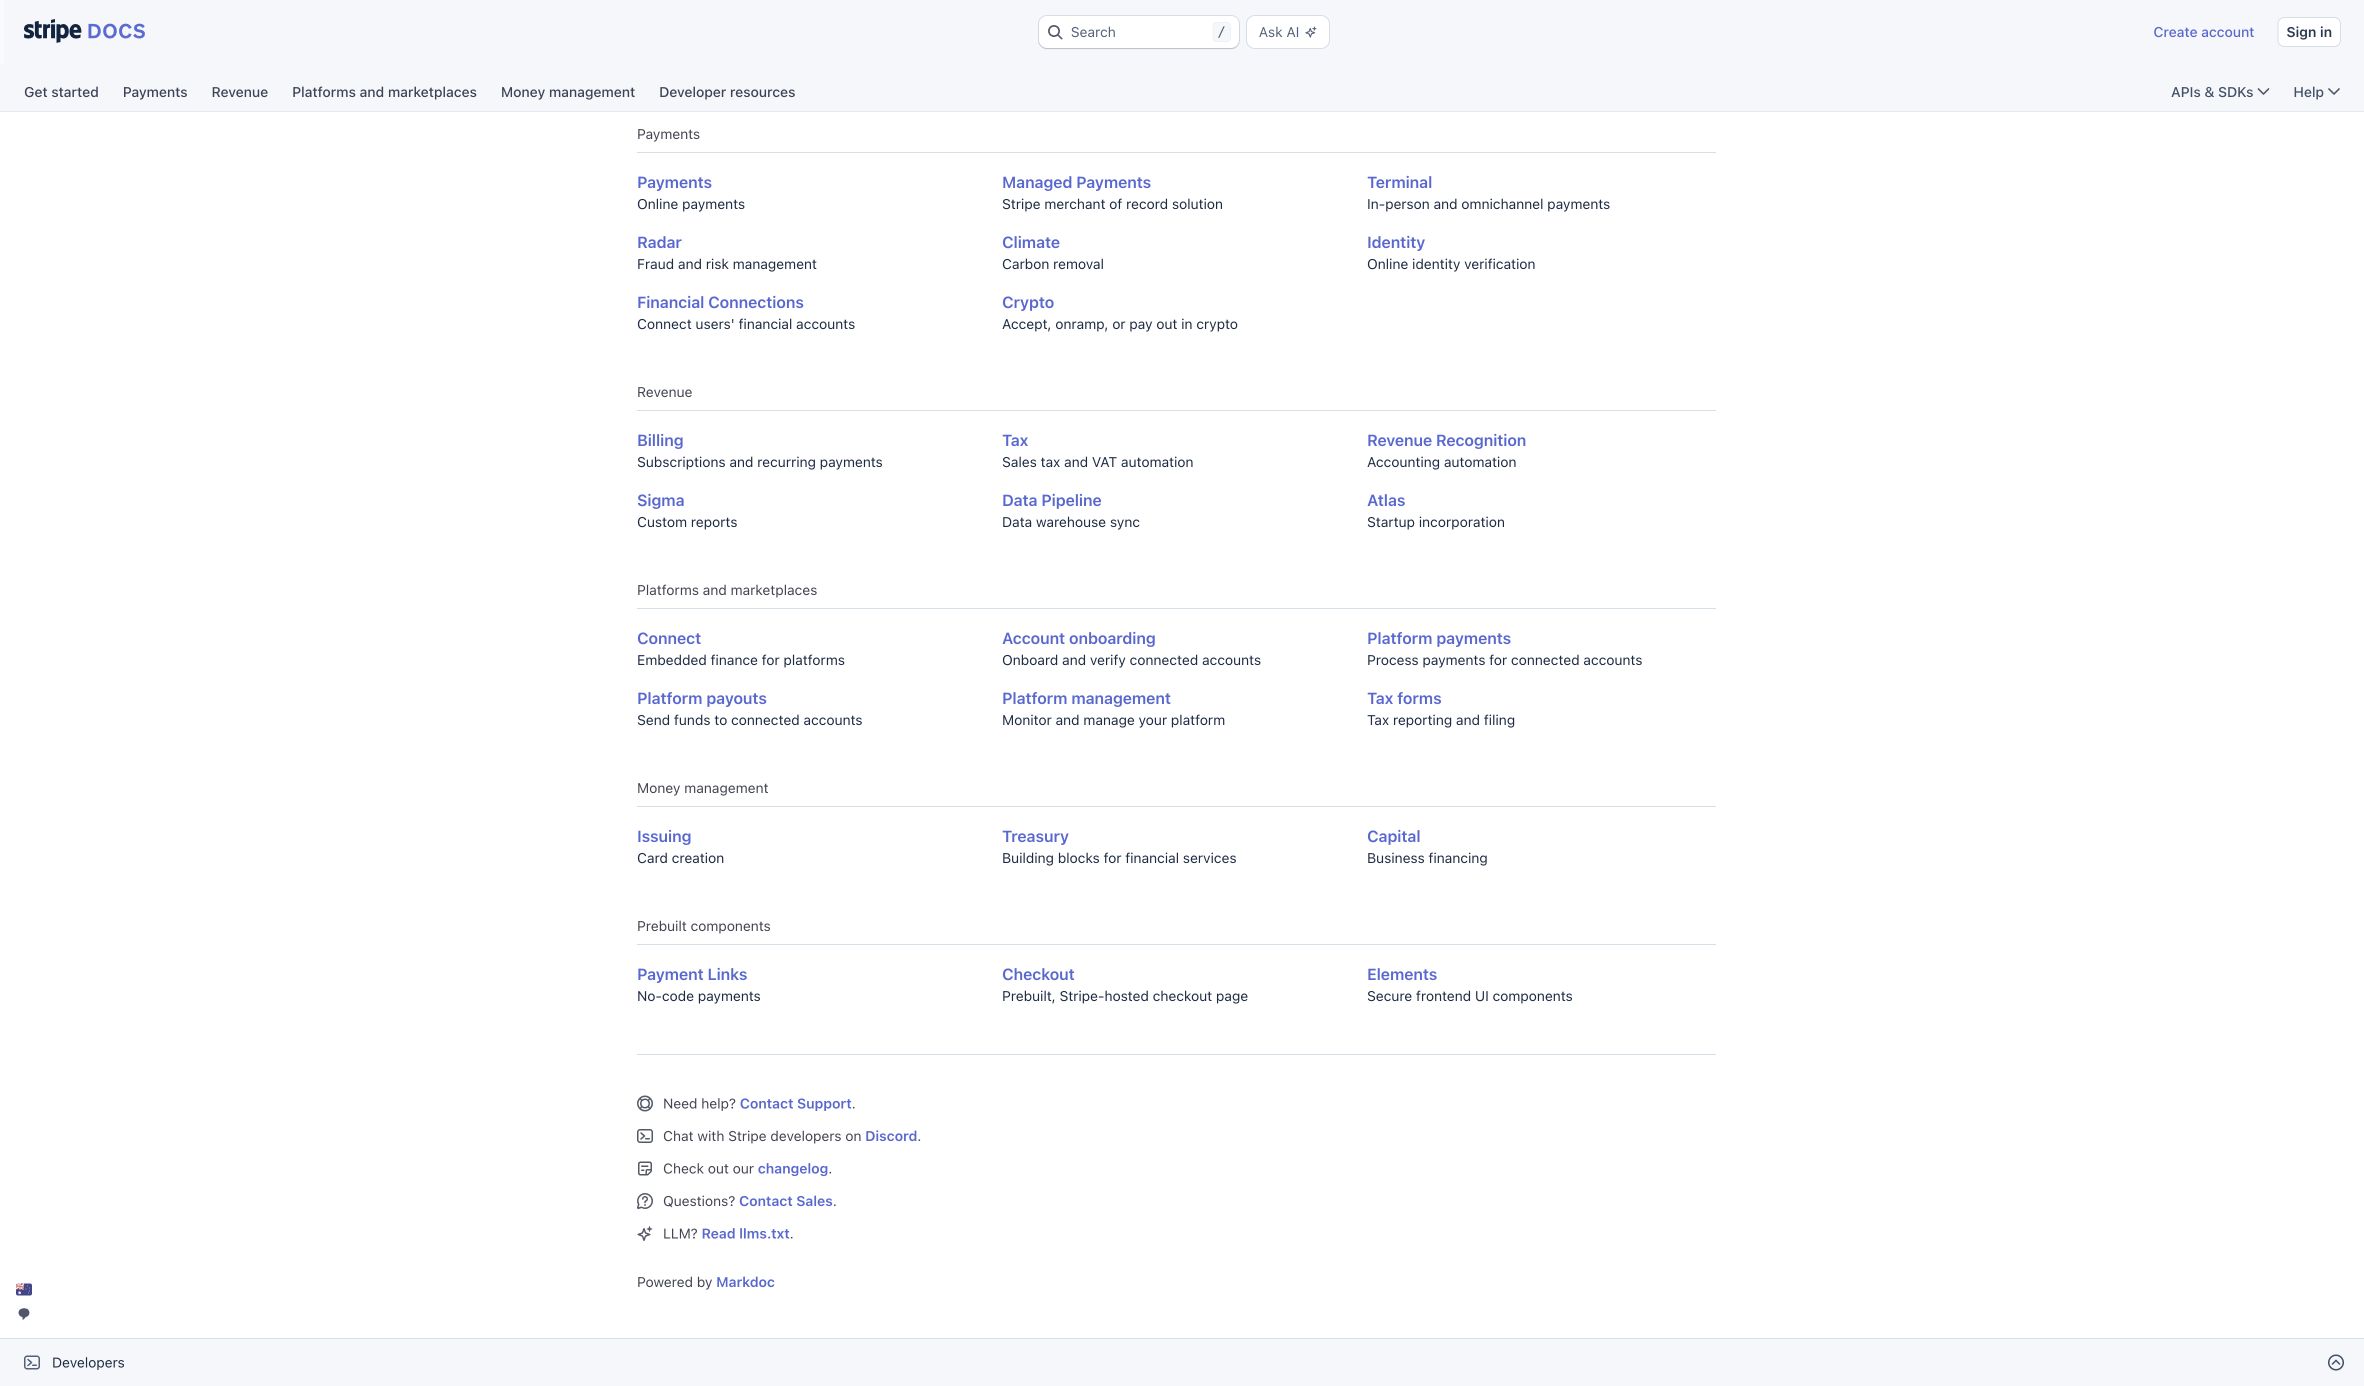This screenshot has height=1386, width=2364.
Task: Expand the bottom Developers panel using the chevron
Action: pos(2336,1362)
